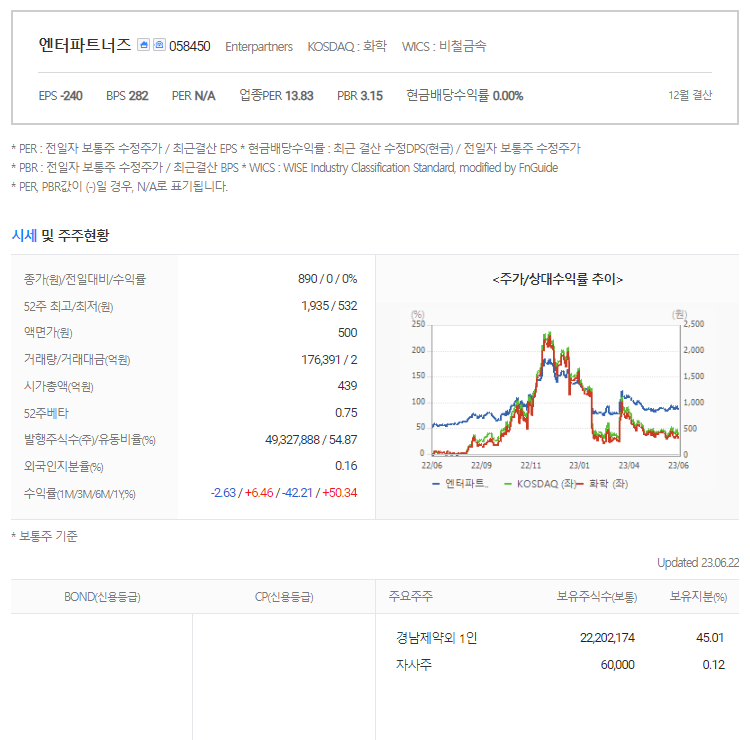Click the 23/04 x-axis label
750x740 pixels.
click(629, 465)
